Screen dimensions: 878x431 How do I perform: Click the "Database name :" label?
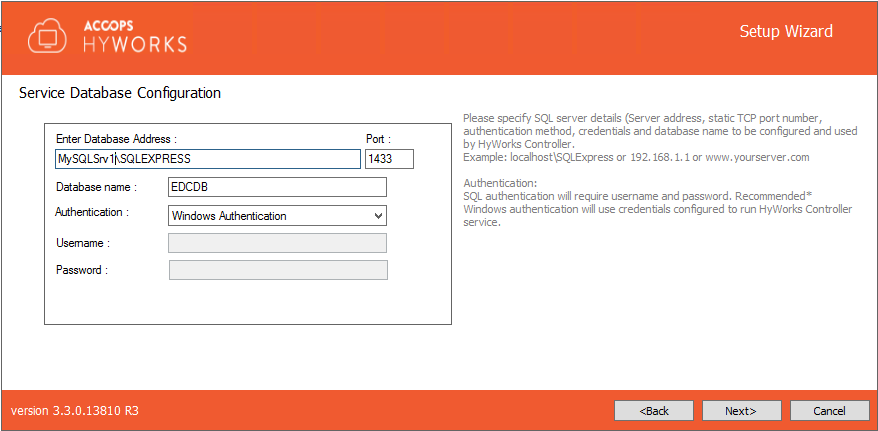(x=95, y=187)
